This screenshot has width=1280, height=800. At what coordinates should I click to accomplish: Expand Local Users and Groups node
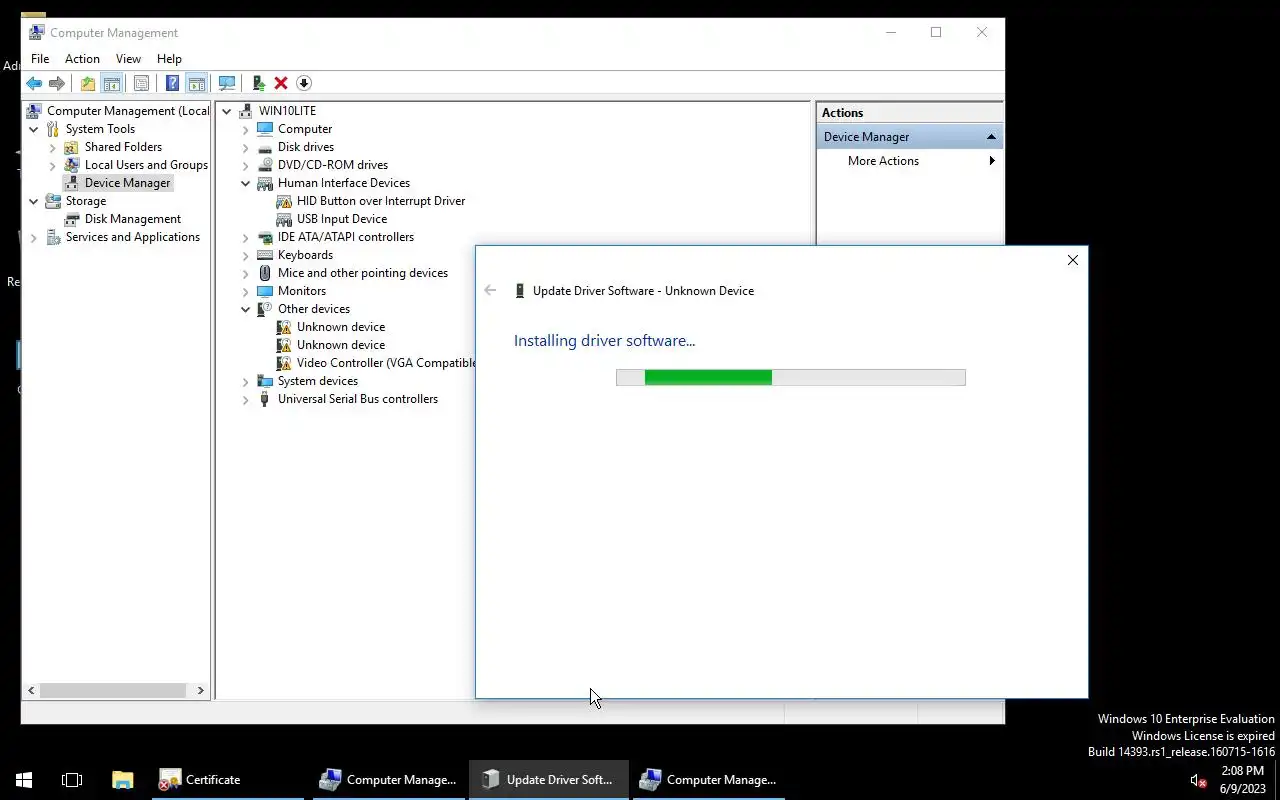(x=53, y=165)
